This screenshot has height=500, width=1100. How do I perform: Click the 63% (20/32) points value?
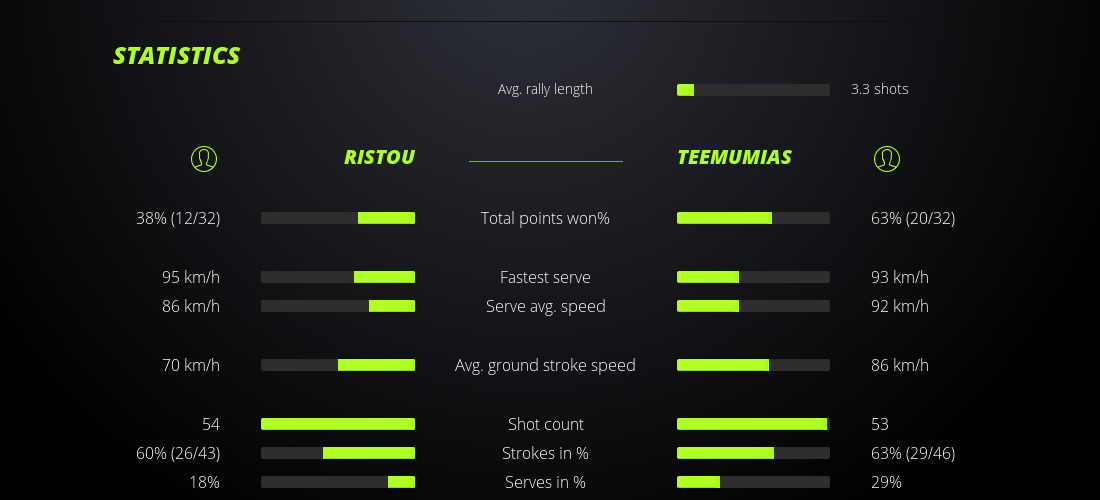(x=912, y=218)
